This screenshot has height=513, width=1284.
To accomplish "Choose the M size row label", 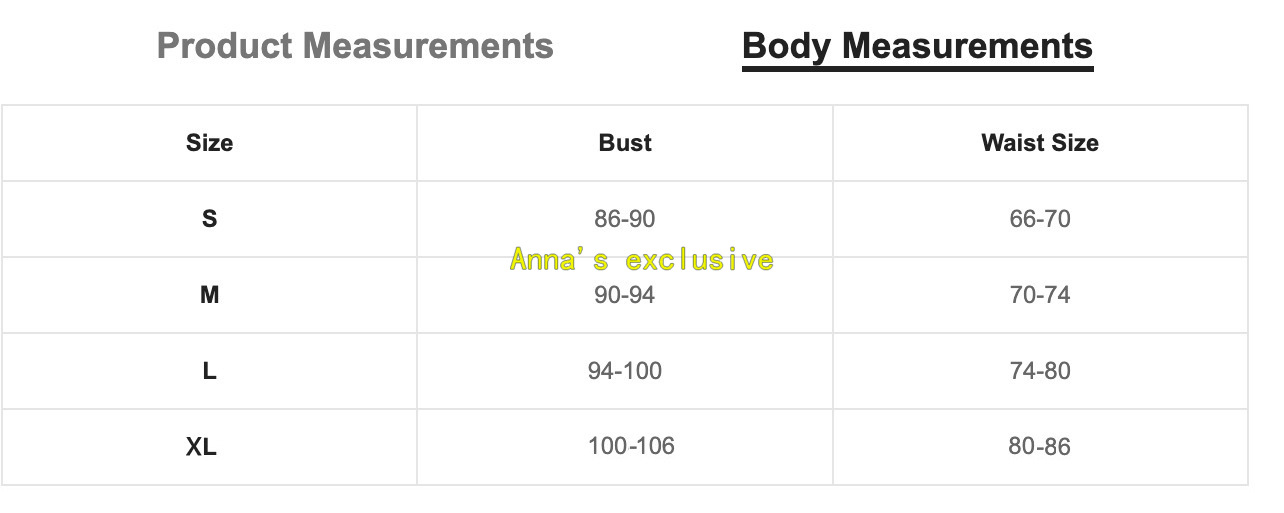I will tap(209, 295).
